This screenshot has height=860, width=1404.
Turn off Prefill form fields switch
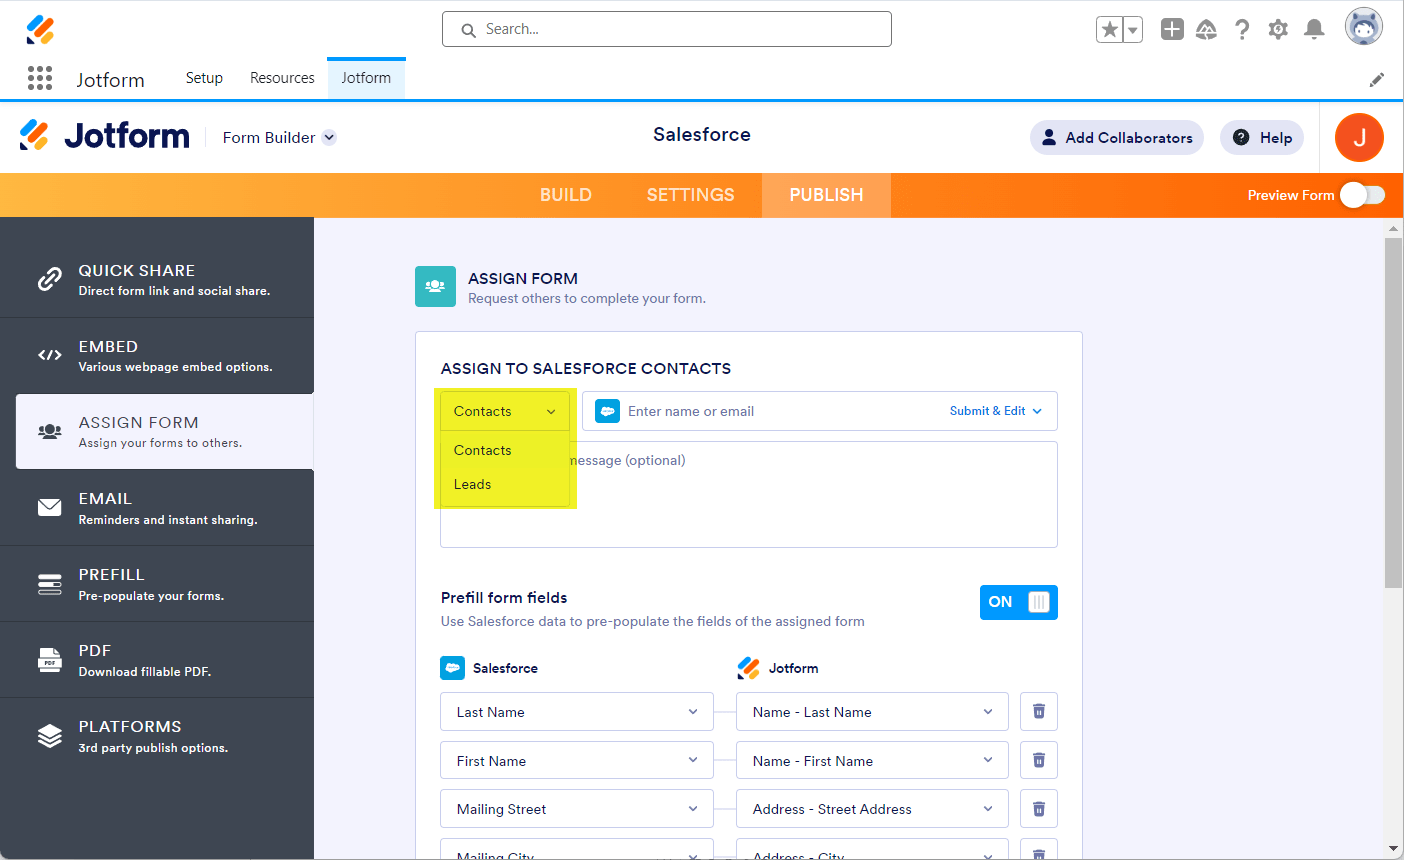[x=1018, y=602]
